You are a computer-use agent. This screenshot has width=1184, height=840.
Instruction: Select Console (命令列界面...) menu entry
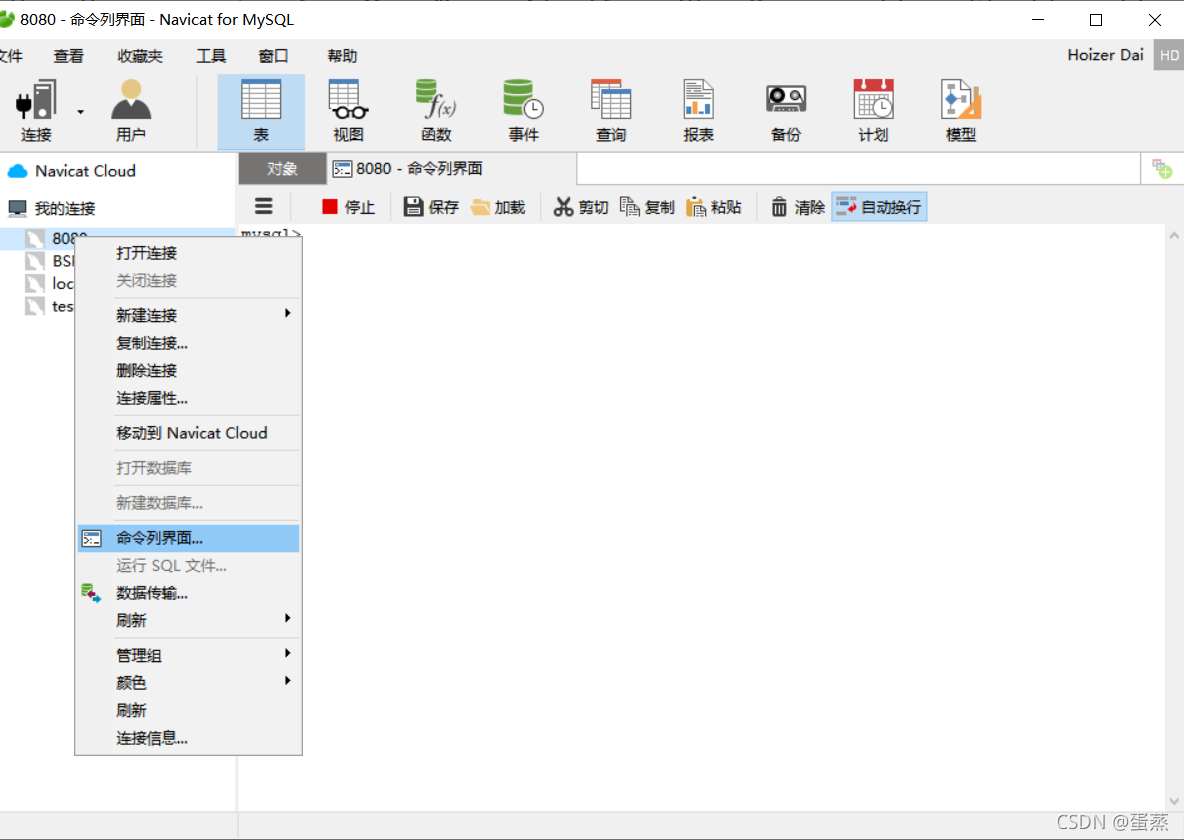coord(188,538)
